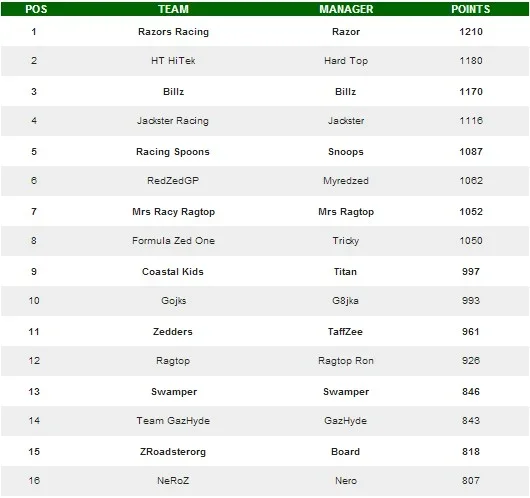Viewport: 530px width, 498px height.
Task: Click the manager name Hard Top
Action: (346, 61)
